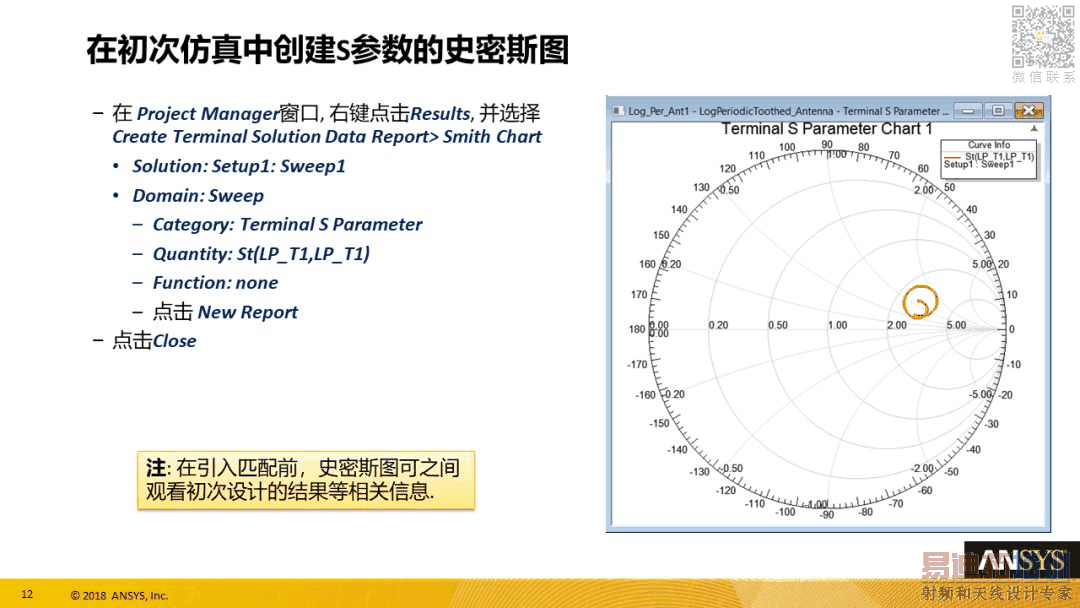
Task: Close the Terminal S Parameter window
Action: click(1028, 110)
